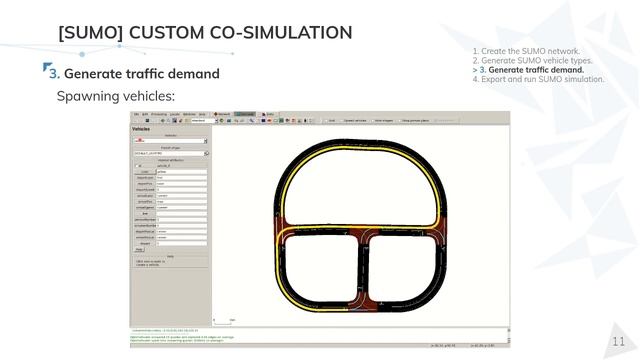Image resolution: width=640 pixels, height=360 pixels.
Task: Click the dark blue route mode icon
Action: [263, 121]
